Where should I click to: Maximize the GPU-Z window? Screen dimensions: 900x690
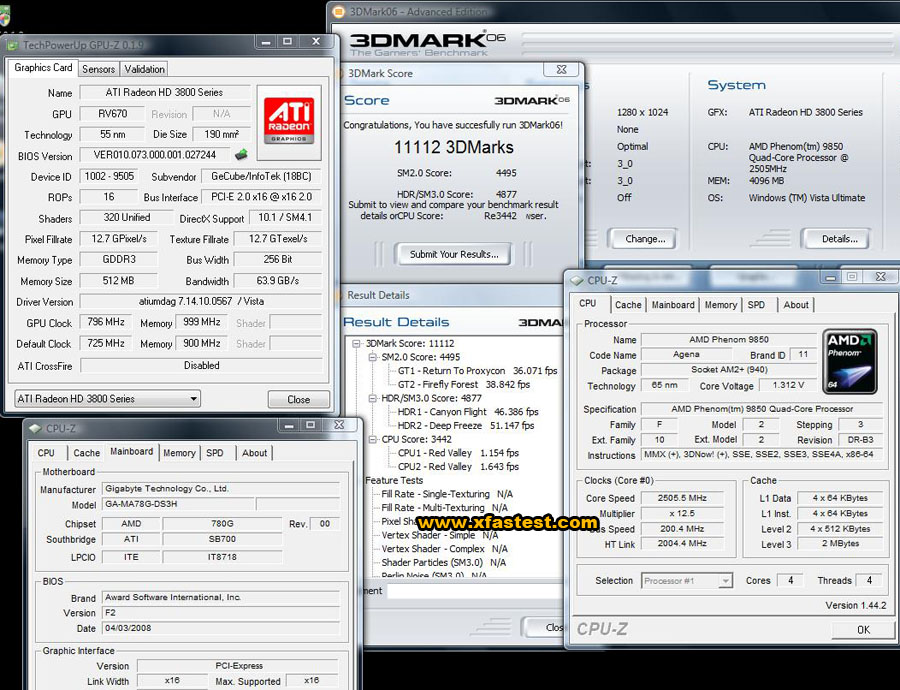[x=288, y=42]
